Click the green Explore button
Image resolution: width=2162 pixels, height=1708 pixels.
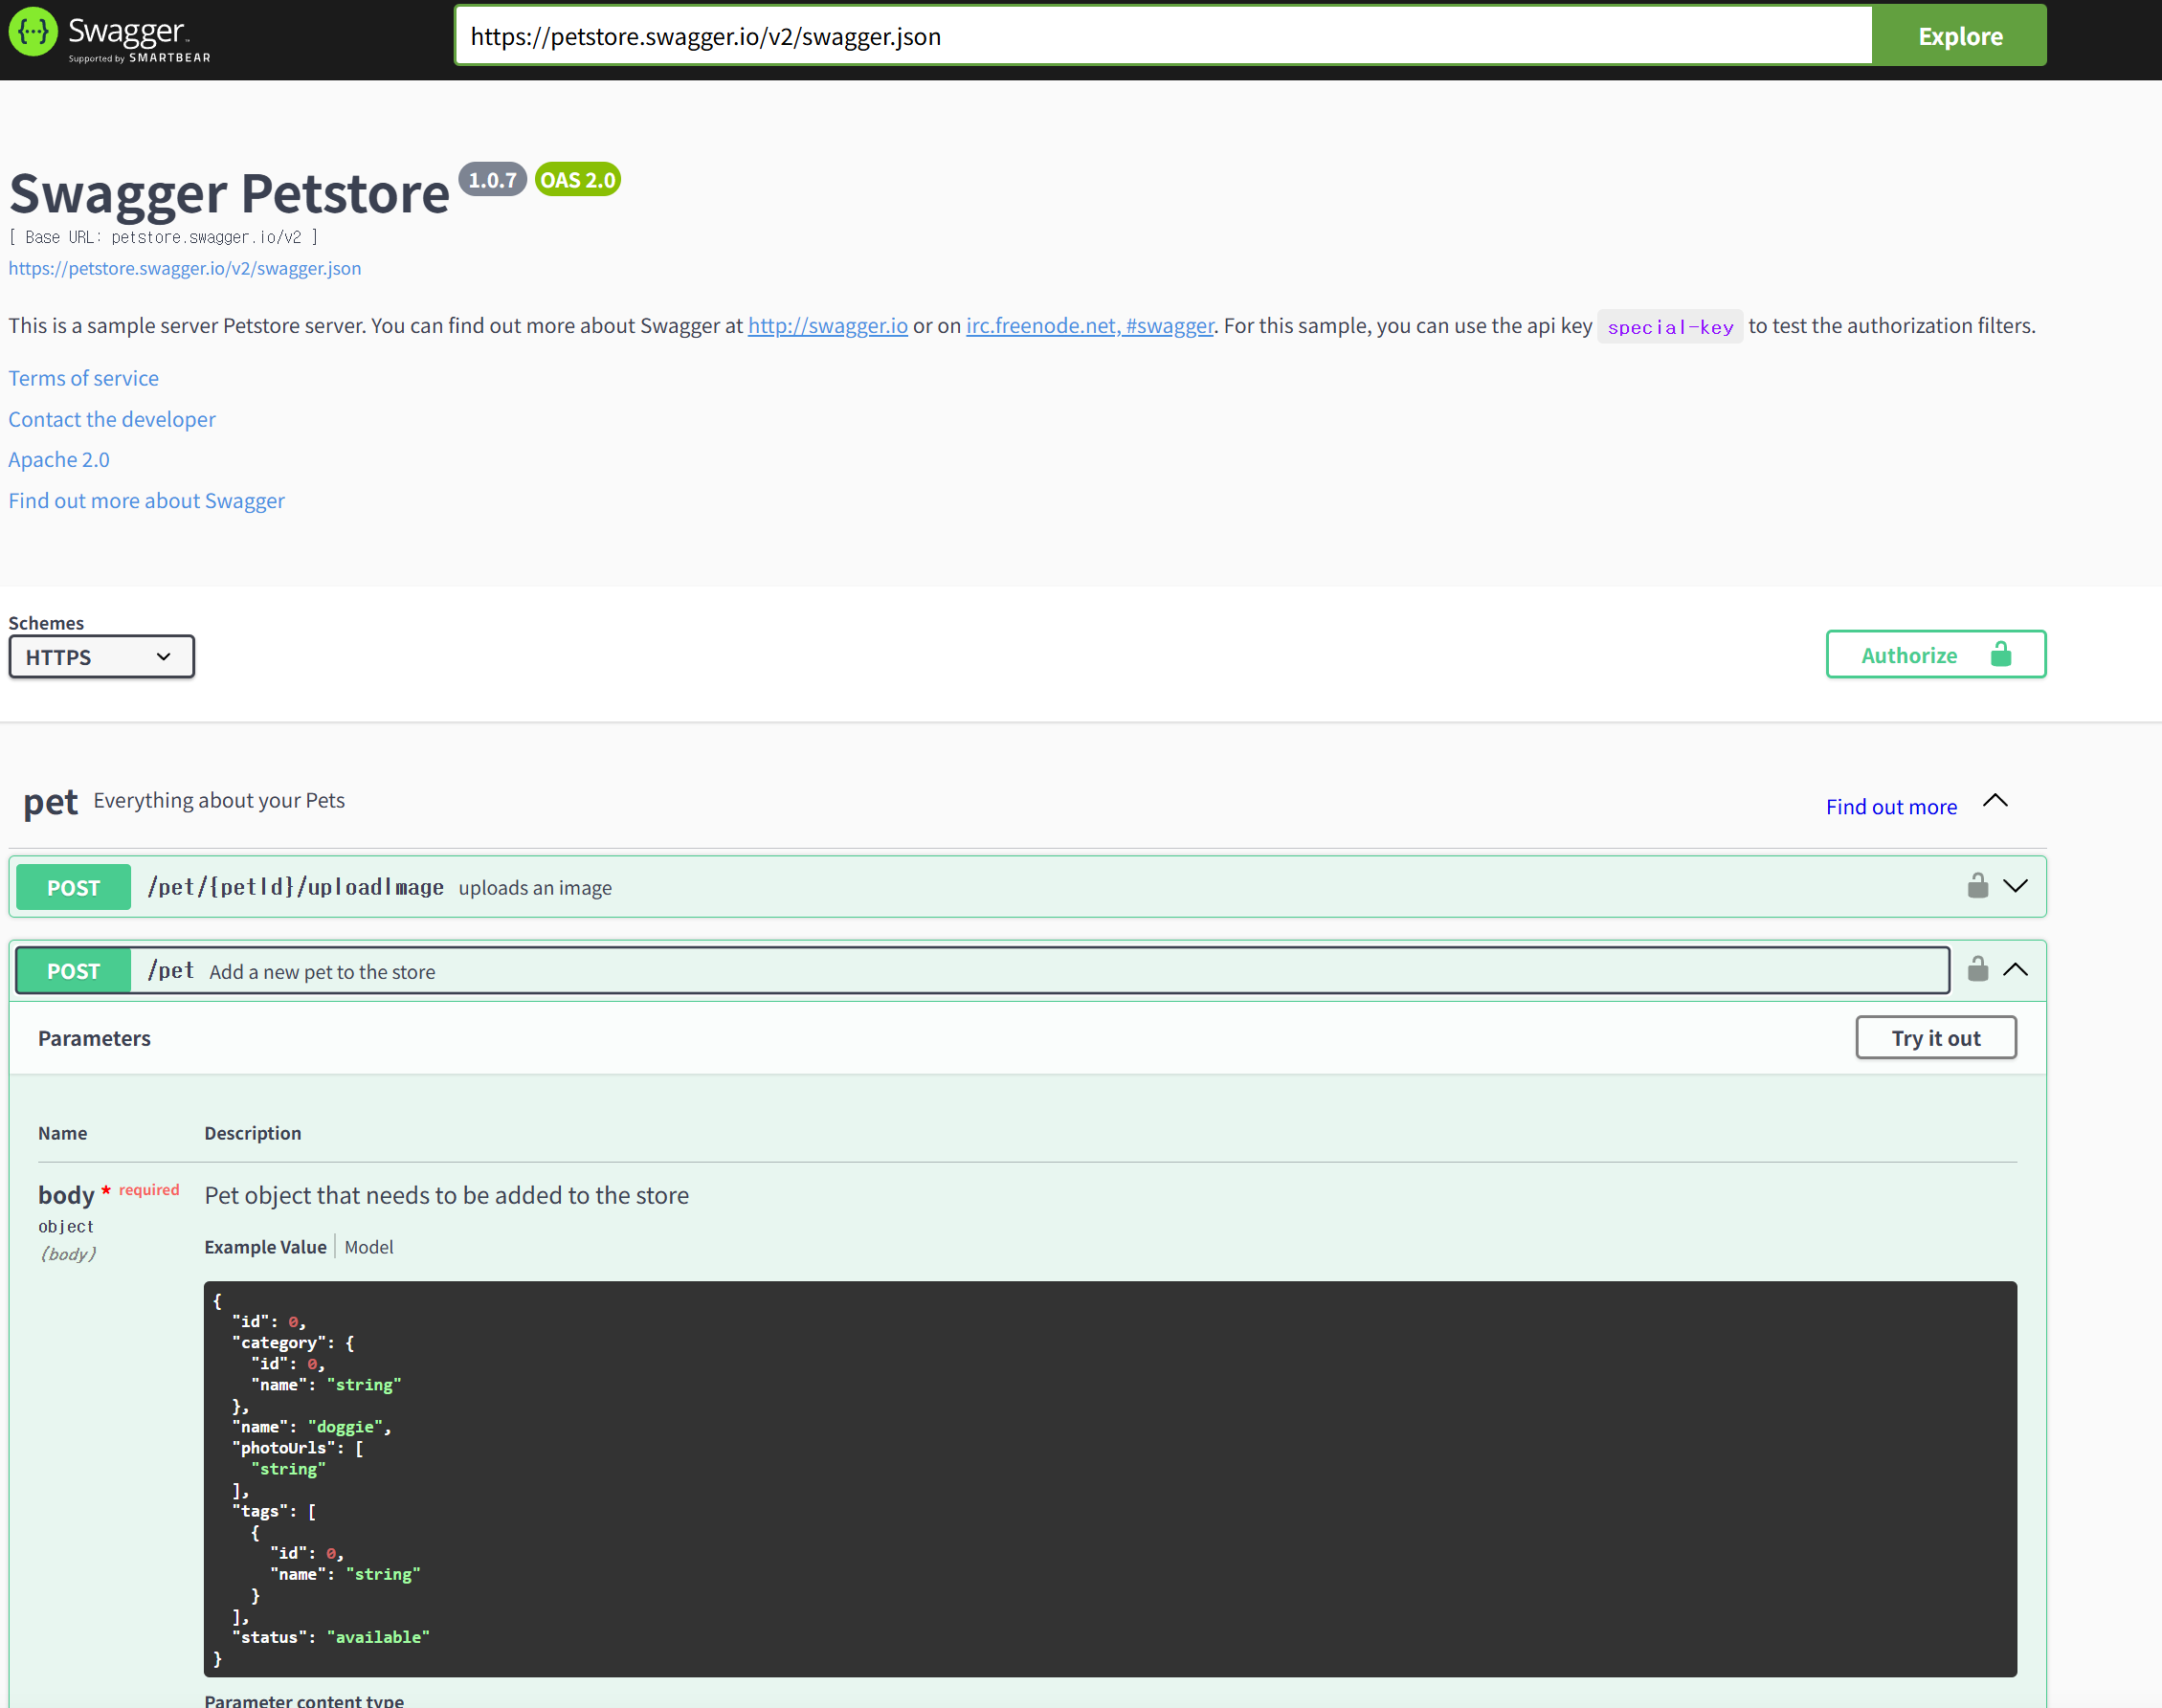coord(1959,36)
